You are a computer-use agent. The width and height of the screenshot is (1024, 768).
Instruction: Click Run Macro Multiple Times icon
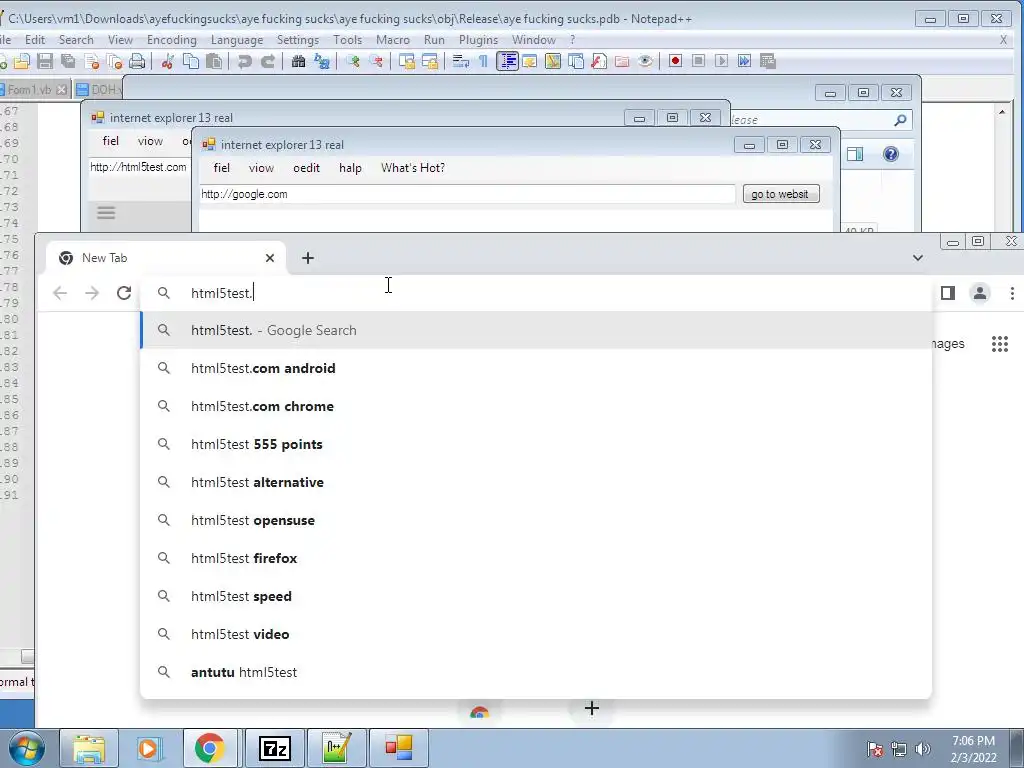coord(744,61)
